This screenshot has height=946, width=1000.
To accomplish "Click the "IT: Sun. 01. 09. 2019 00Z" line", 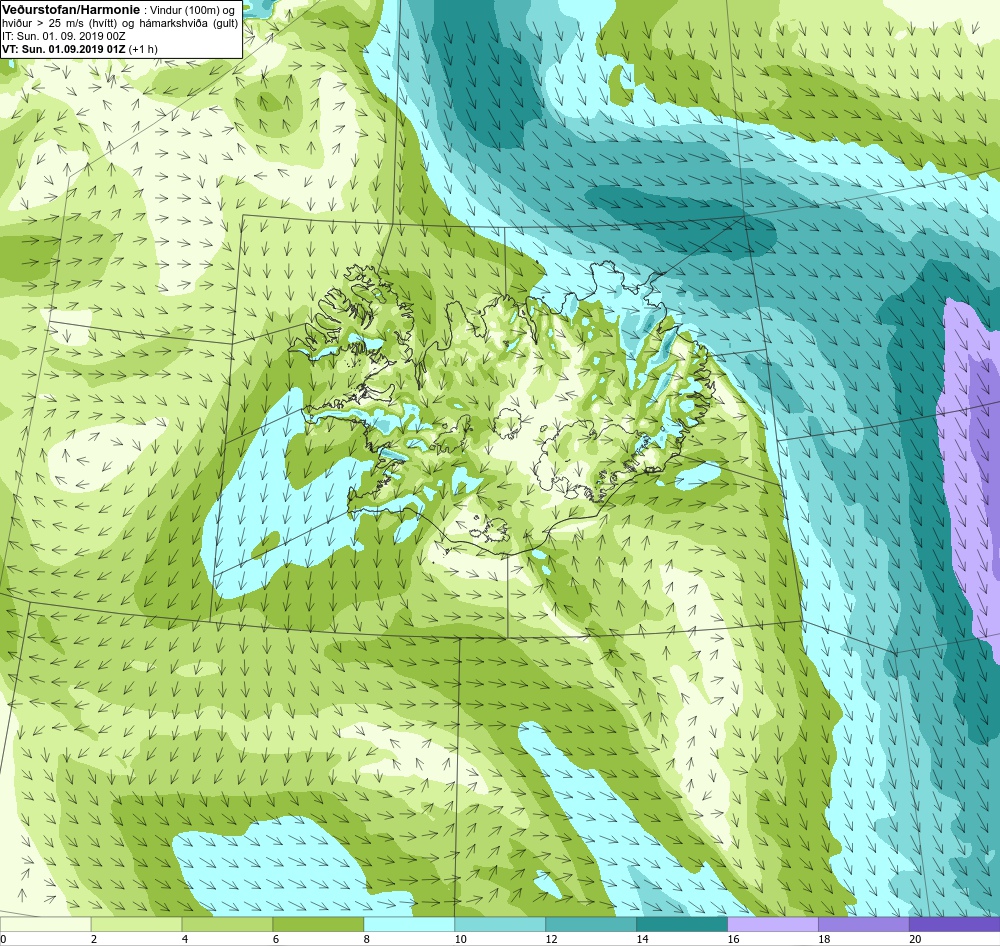I will [64, 36].
